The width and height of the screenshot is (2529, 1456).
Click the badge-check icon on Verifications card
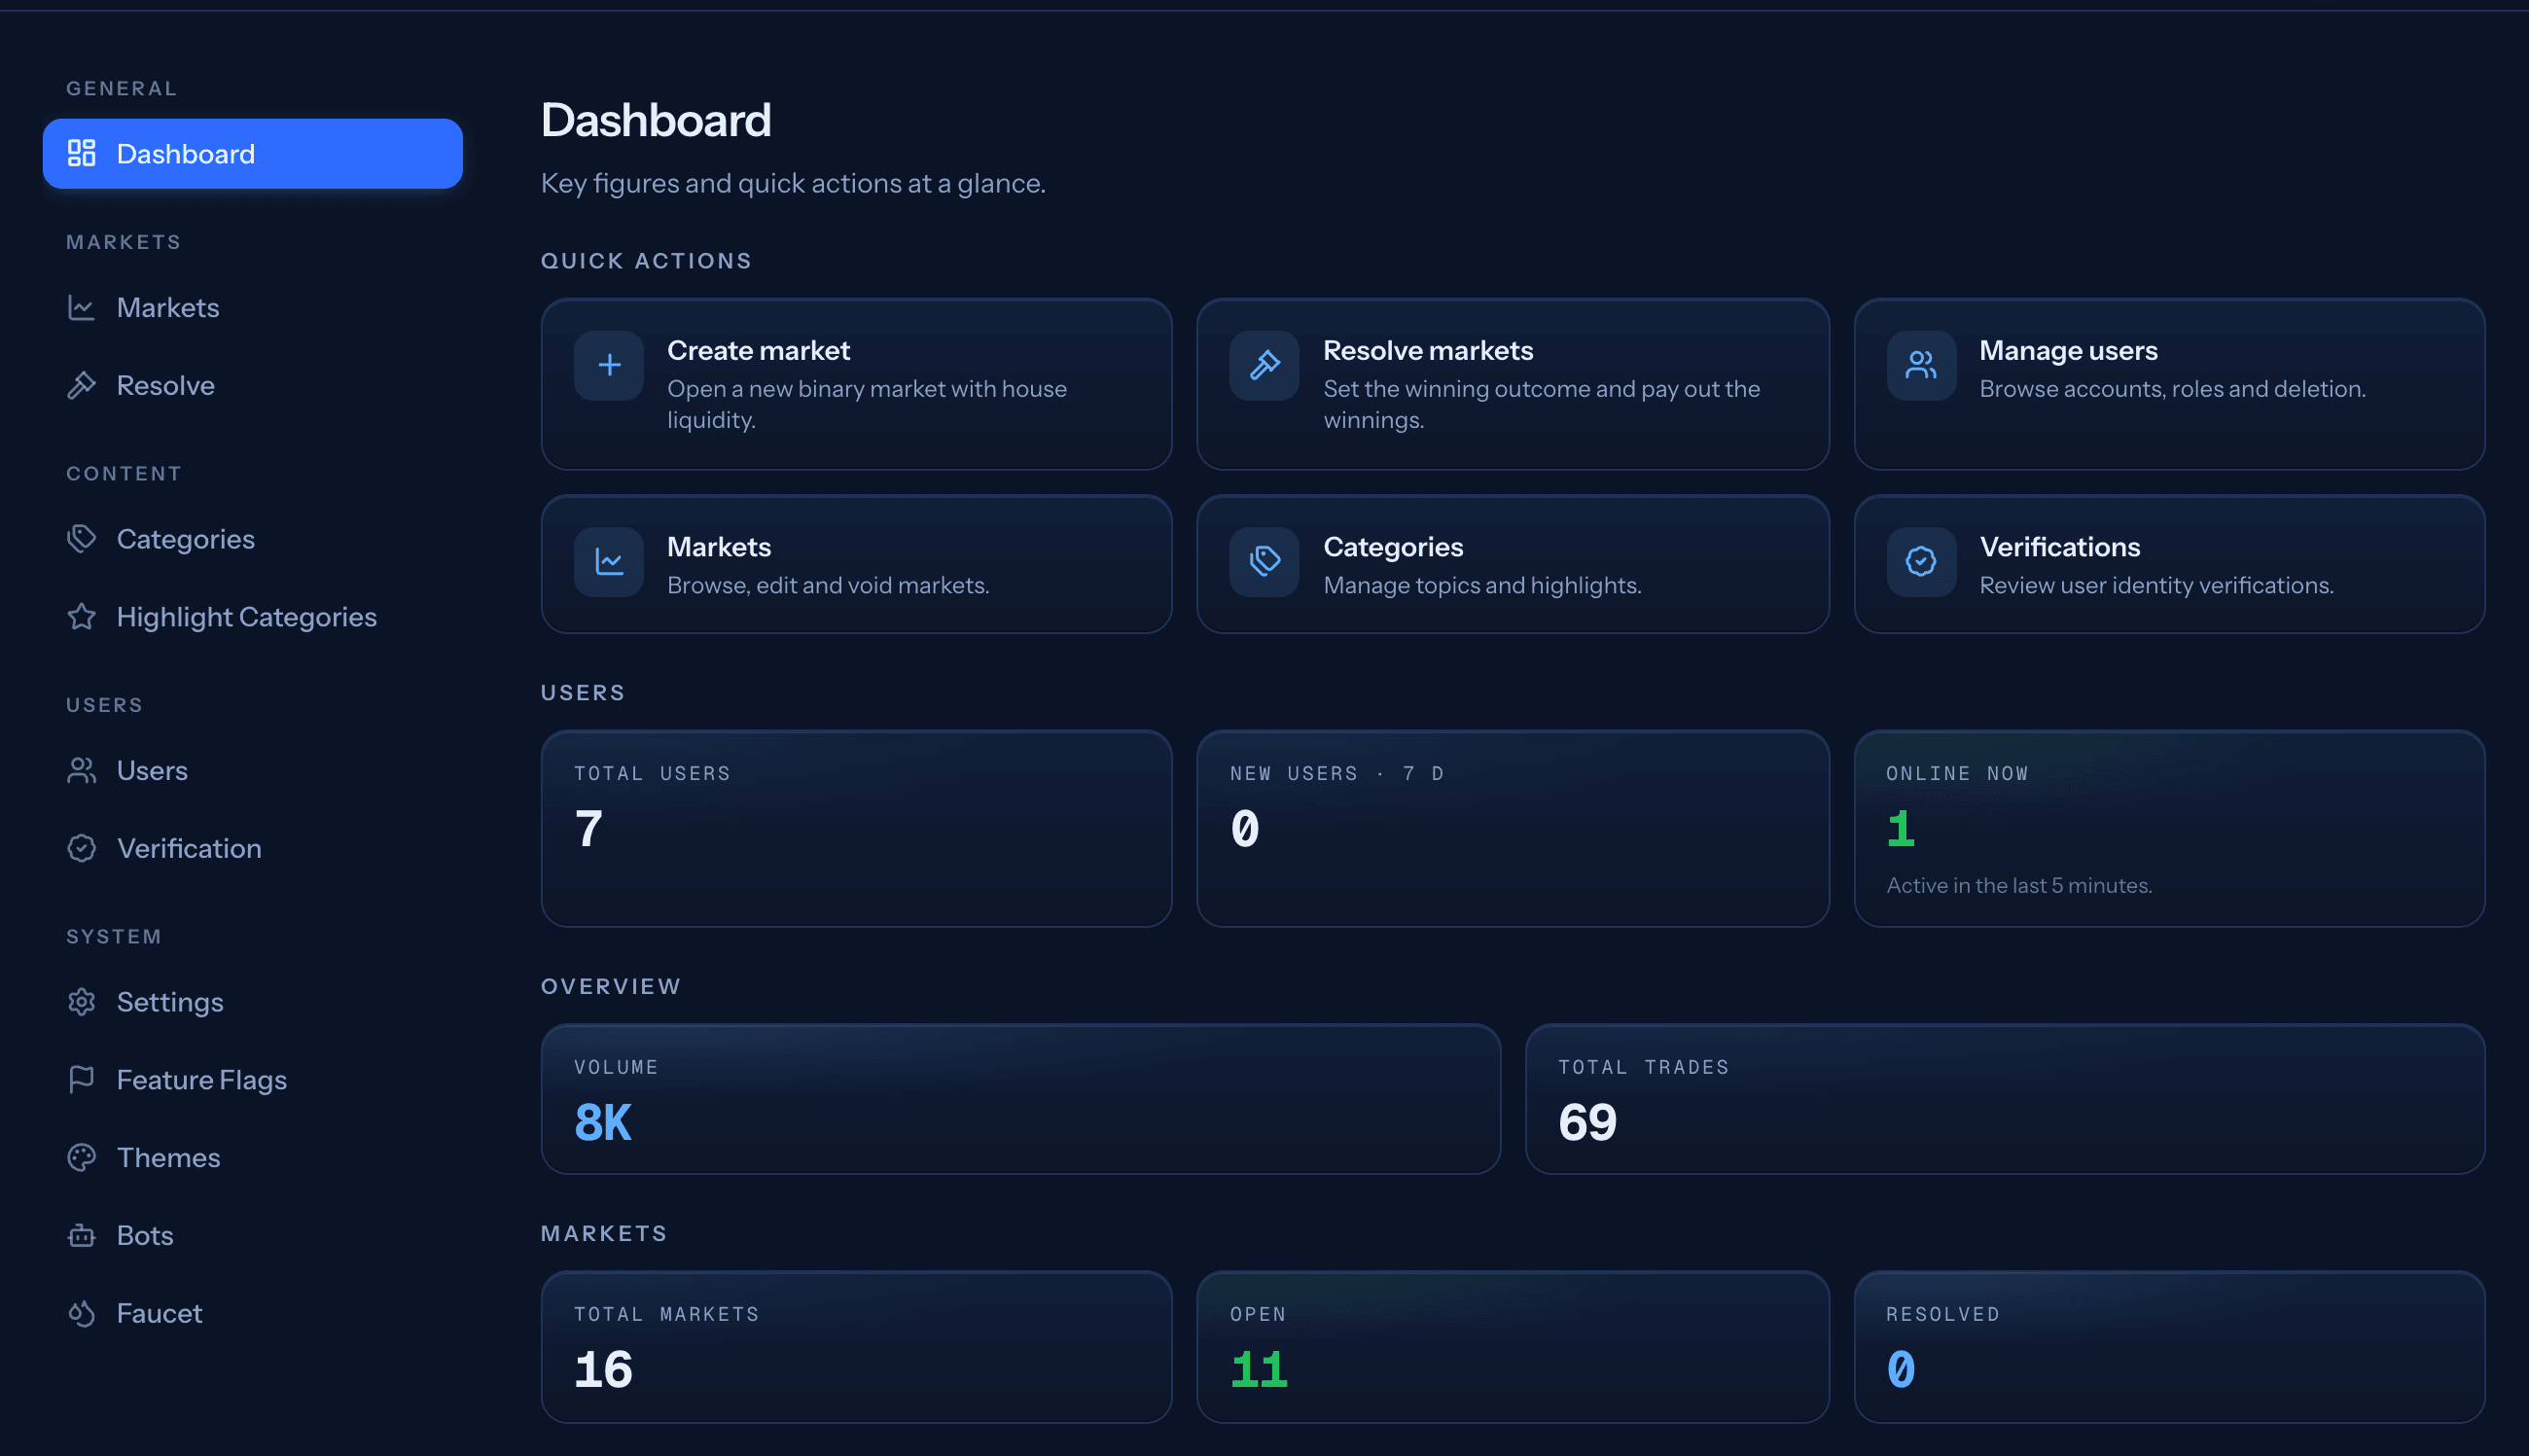[1921, 561]
